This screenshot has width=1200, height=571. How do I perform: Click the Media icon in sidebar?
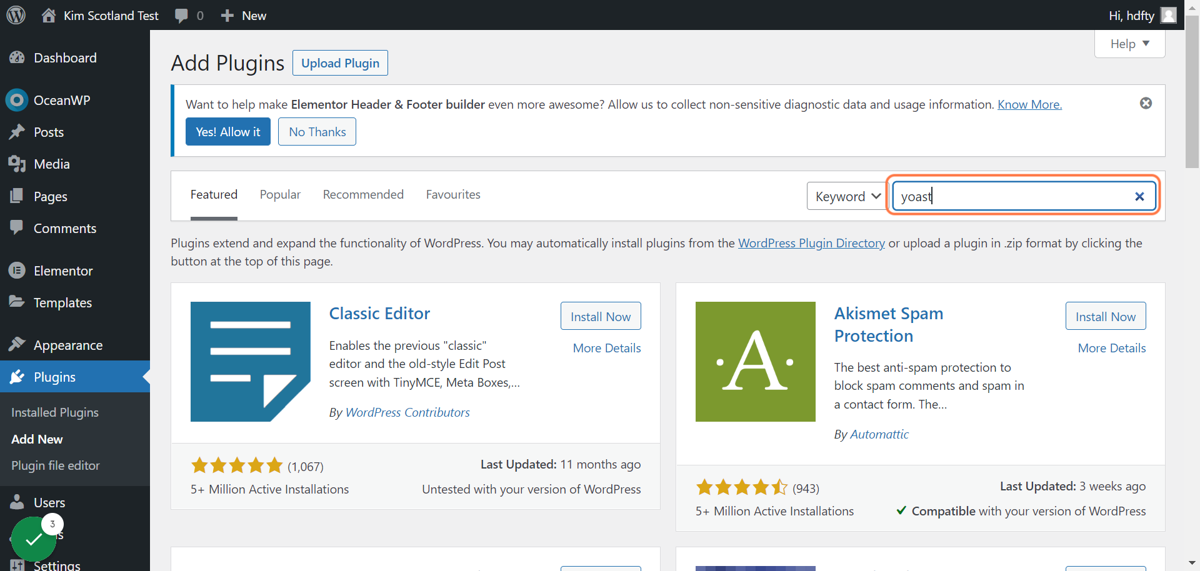click(x=16, y=164)
